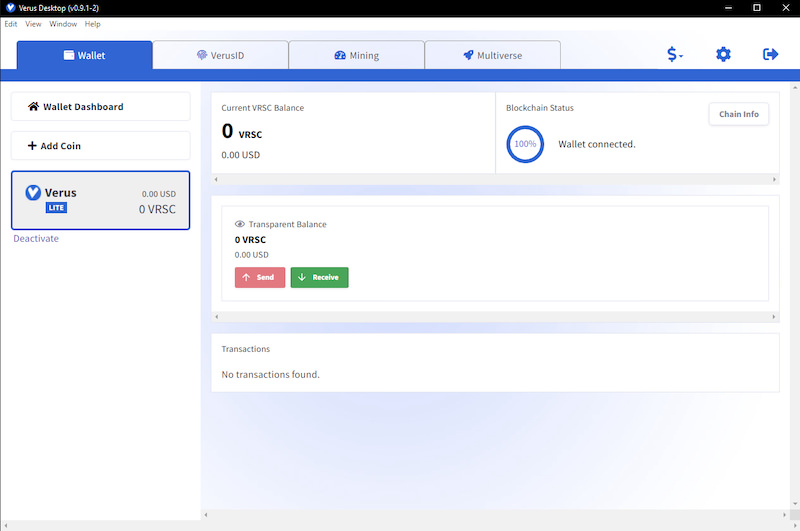Click the rocket icon on Multiverse tab

tap(468, 55)
